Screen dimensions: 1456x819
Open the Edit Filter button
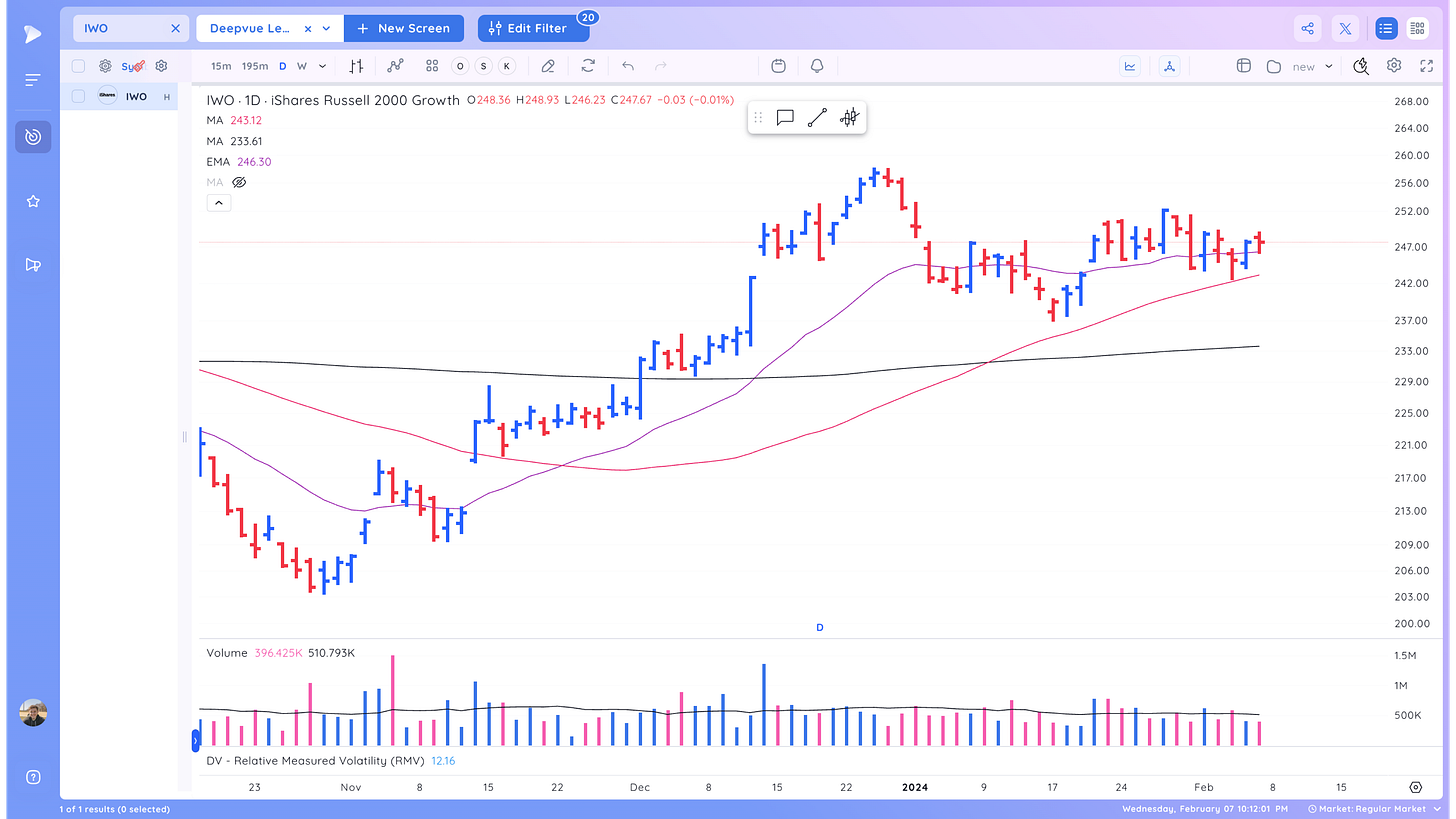coord(533,28)
